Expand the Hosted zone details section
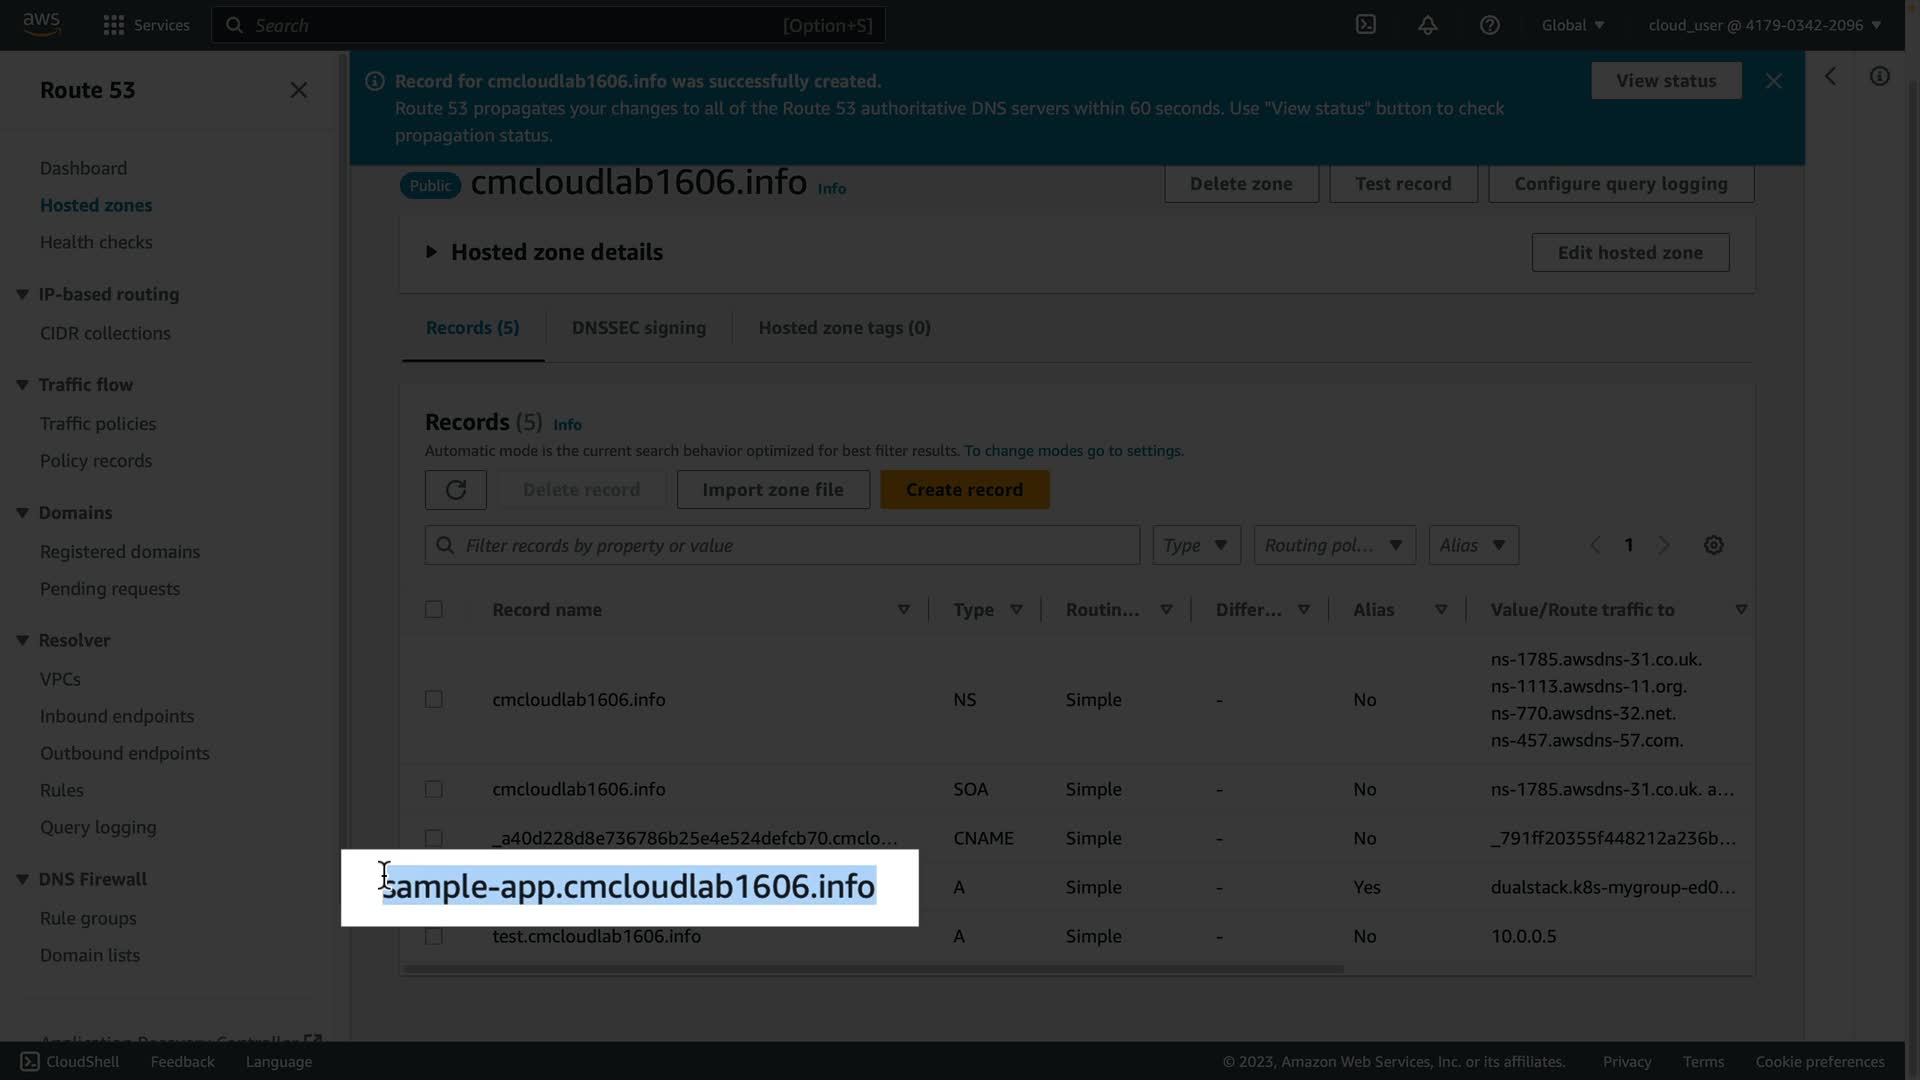The image size is (1920, 1080). pyautogui.click(x=432, y=252)
